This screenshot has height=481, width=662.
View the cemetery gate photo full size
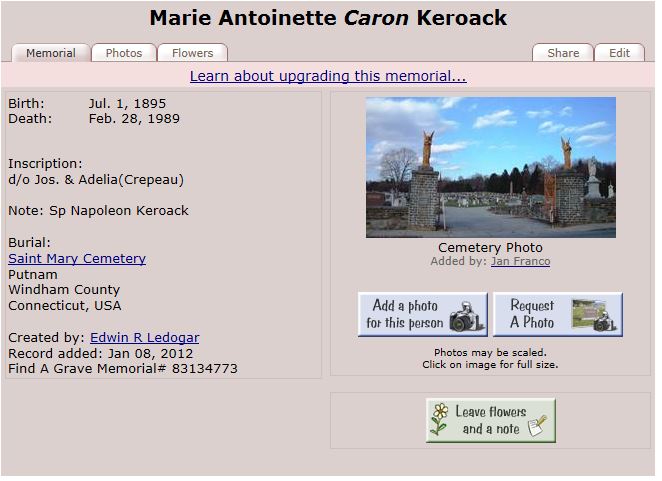tap(491, 168)
